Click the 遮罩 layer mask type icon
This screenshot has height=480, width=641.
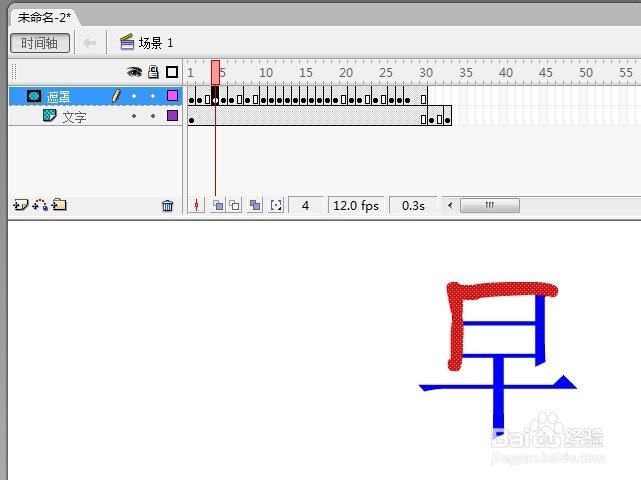34,96
